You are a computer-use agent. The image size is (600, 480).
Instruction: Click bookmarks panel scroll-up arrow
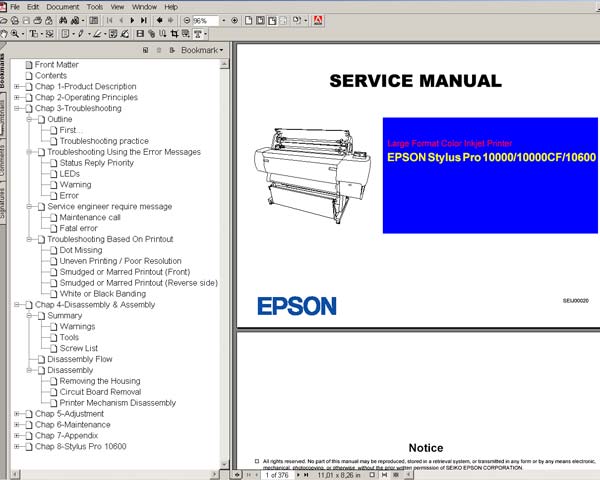[225, 64]
